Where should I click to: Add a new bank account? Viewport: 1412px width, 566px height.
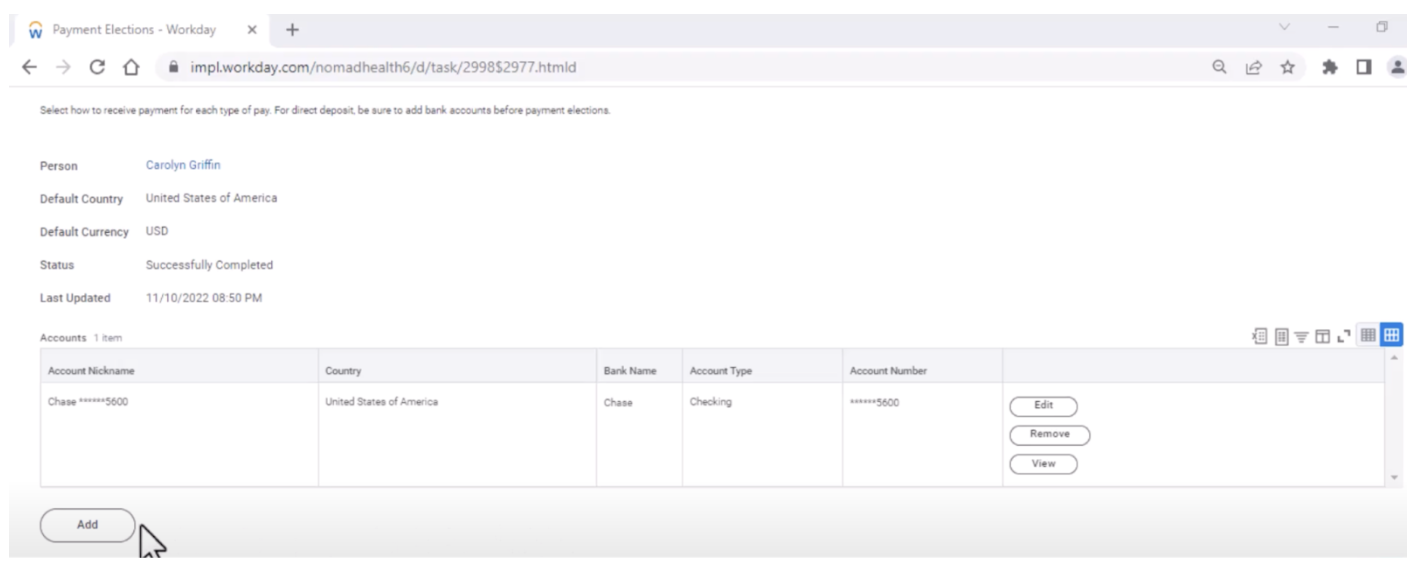click(87, 525)
